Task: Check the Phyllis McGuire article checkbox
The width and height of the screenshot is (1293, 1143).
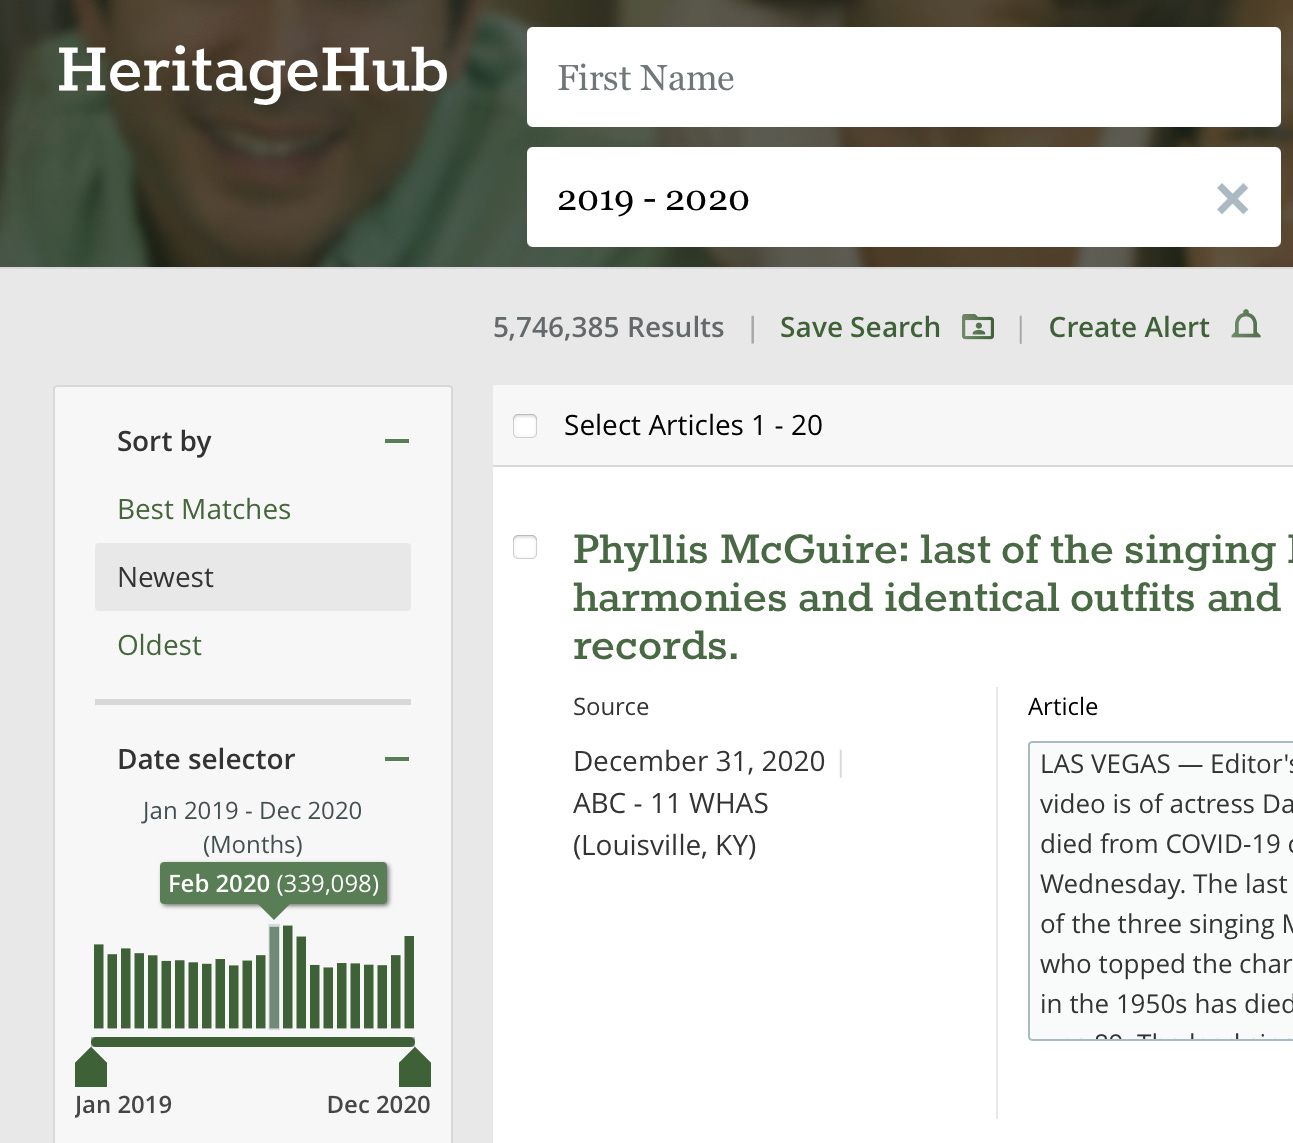Action: tap(525, 547)
